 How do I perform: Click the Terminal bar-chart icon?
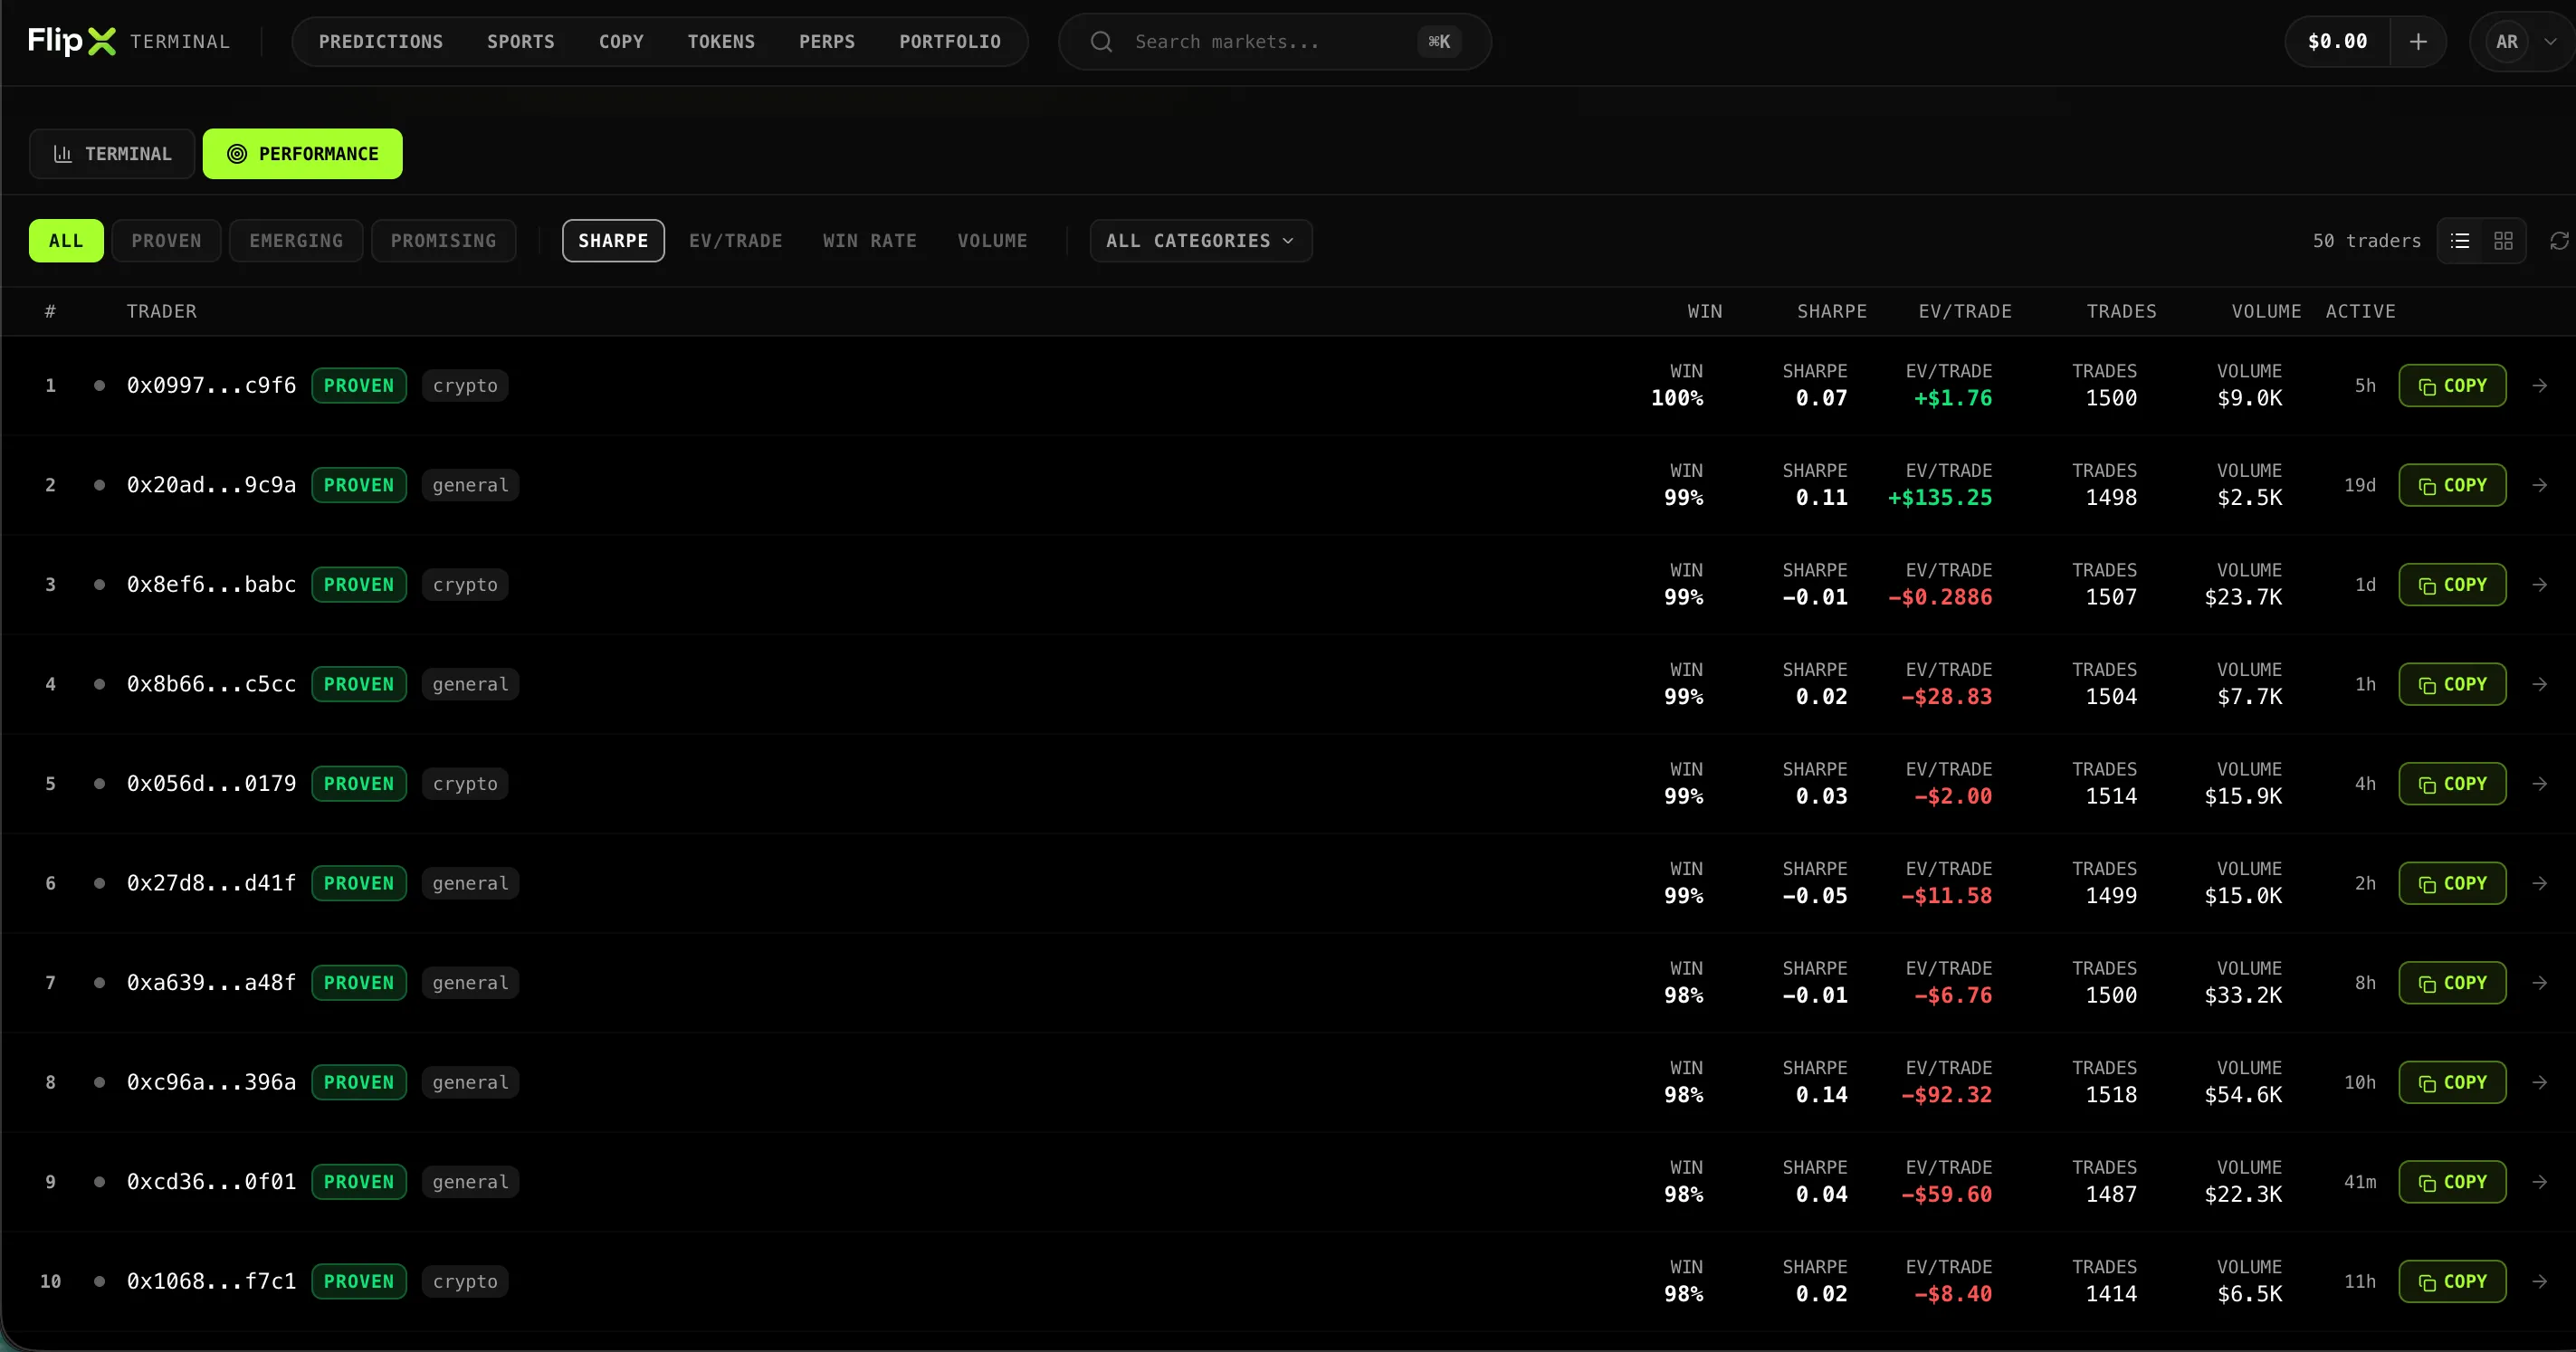coord(63,153)
